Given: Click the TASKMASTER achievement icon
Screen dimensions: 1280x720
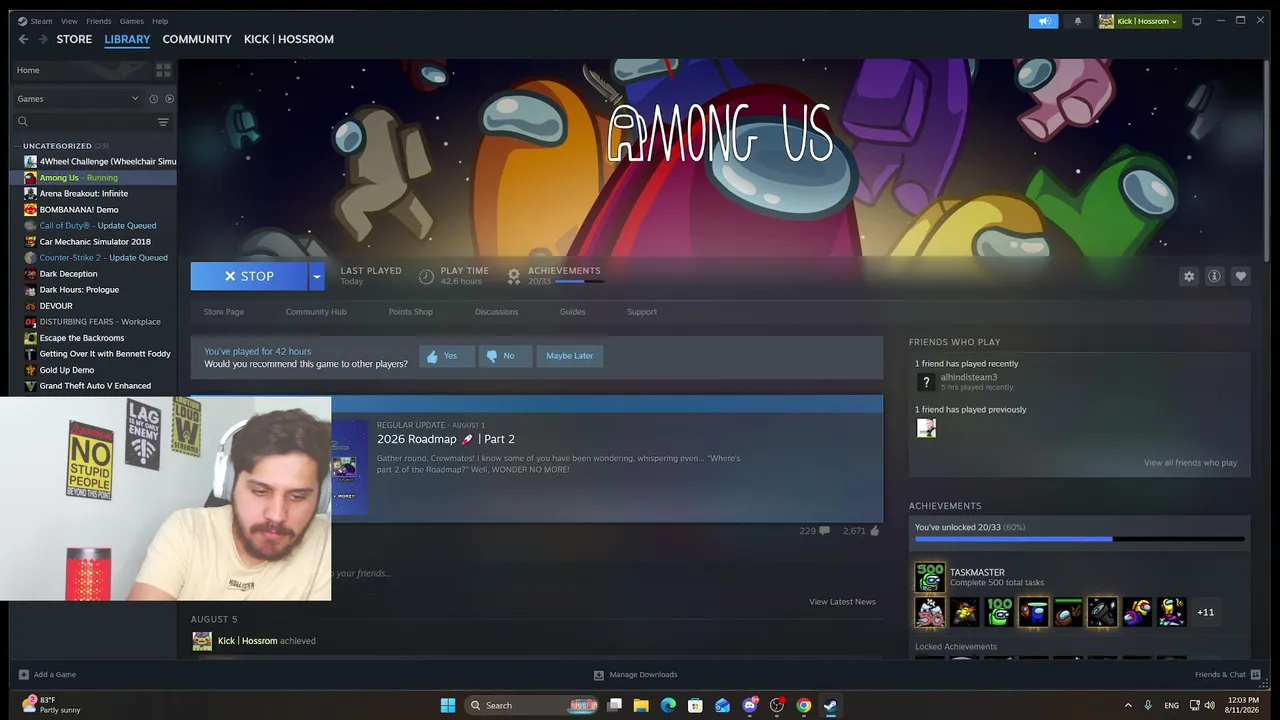Looking at the screenshot, I should pyautogui.click(x=929, y=577).
